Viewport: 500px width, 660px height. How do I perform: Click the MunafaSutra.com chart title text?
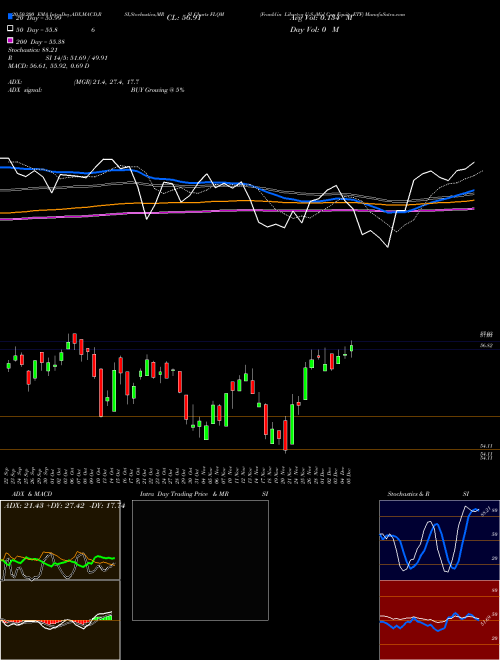point(384,14)
